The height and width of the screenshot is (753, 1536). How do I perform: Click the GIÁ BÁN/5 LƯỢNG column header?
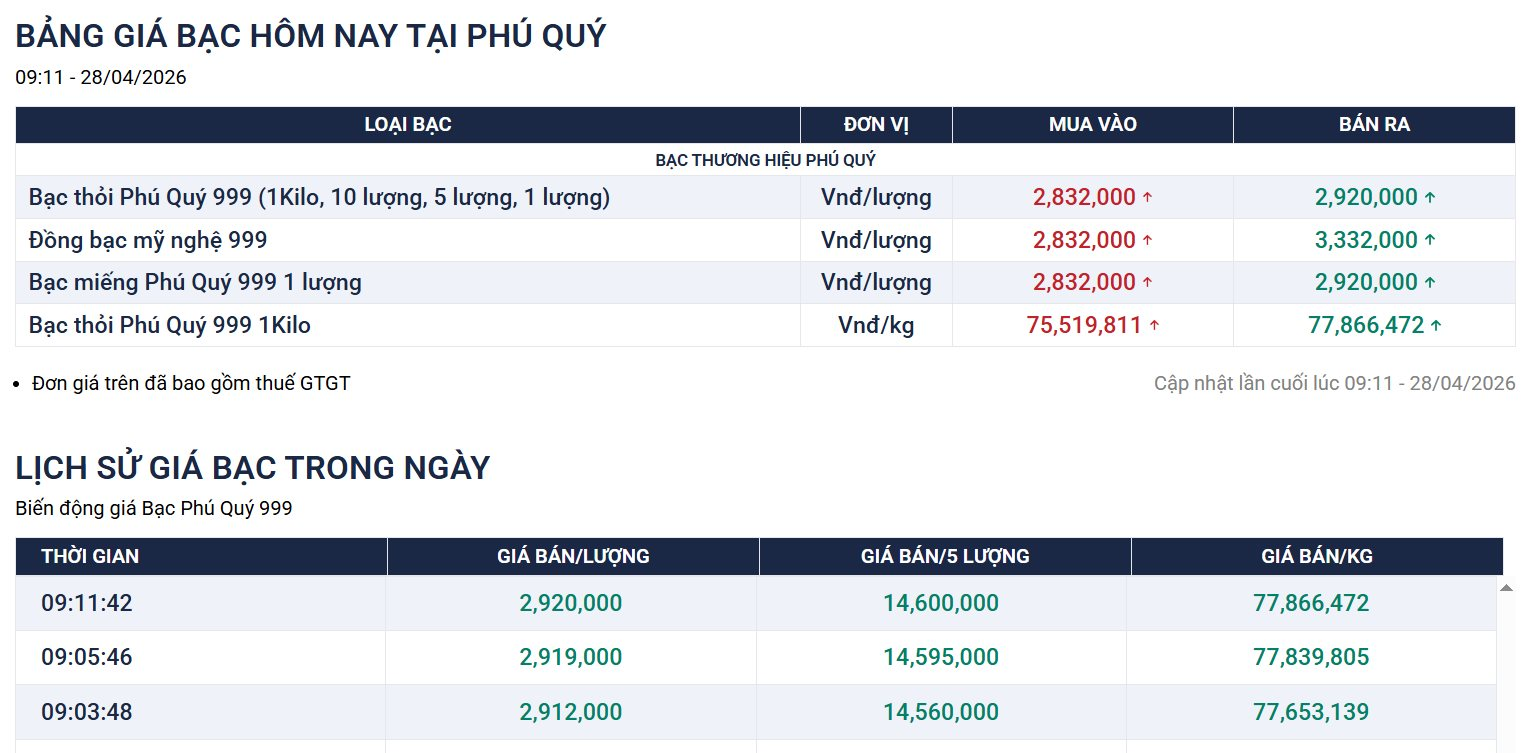click(x=944, y=556)
